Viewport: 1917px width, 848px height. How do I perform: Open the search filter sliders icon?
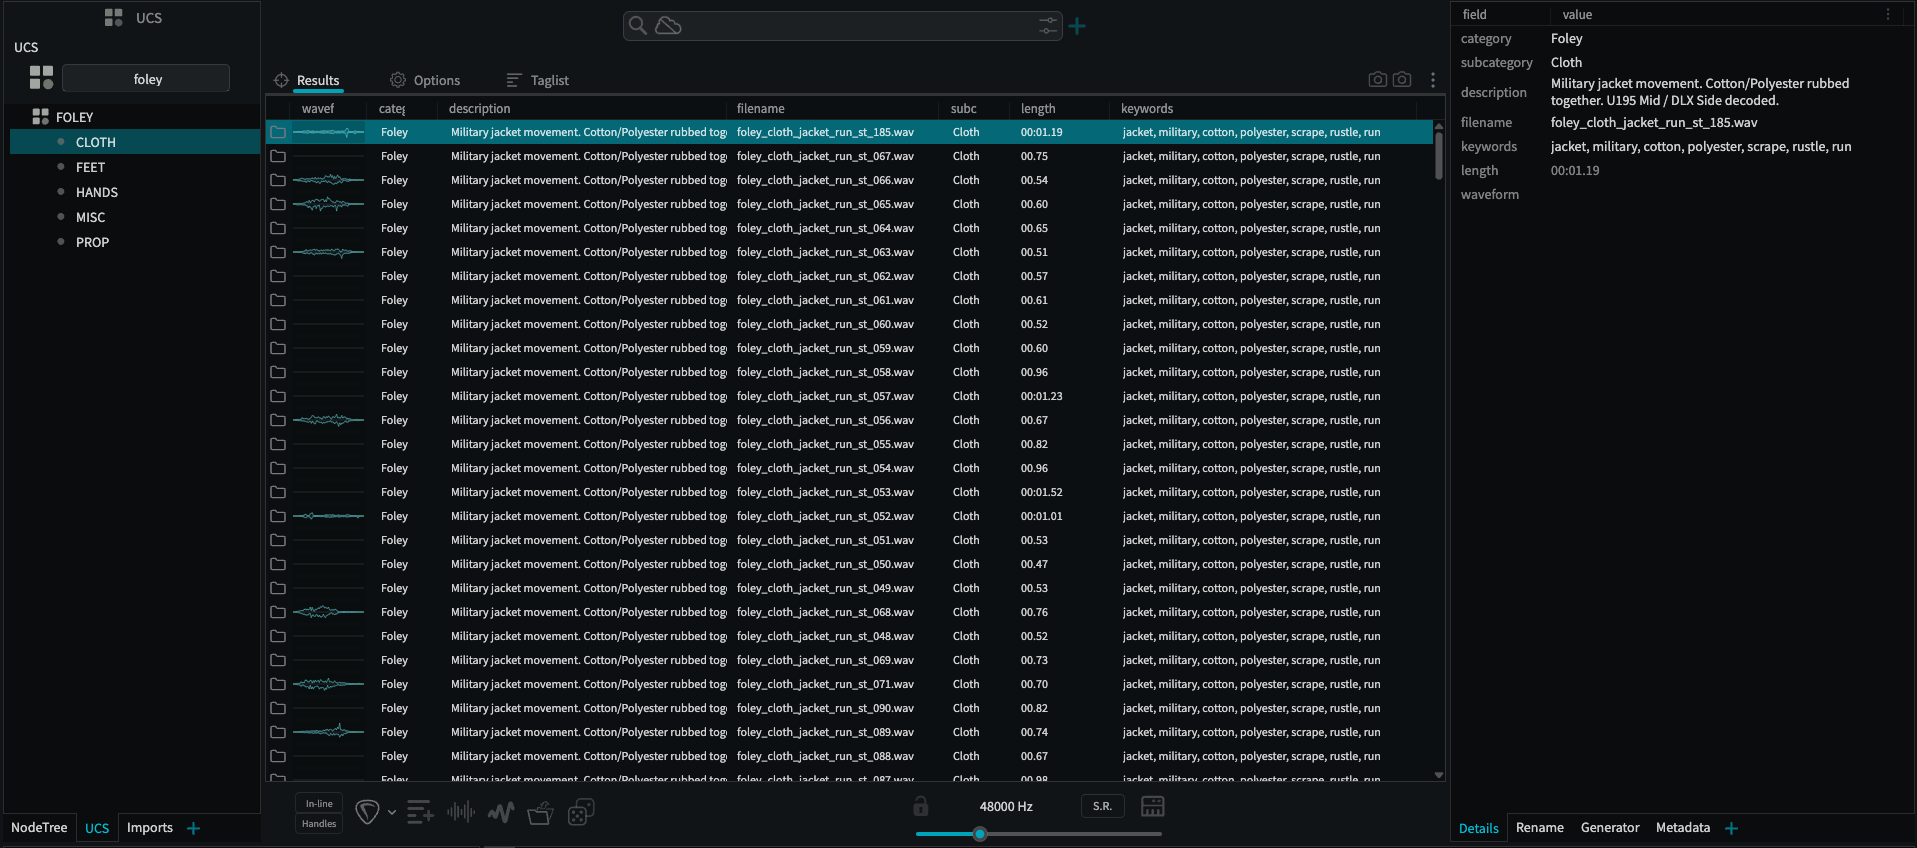[x=1047, y=25]
